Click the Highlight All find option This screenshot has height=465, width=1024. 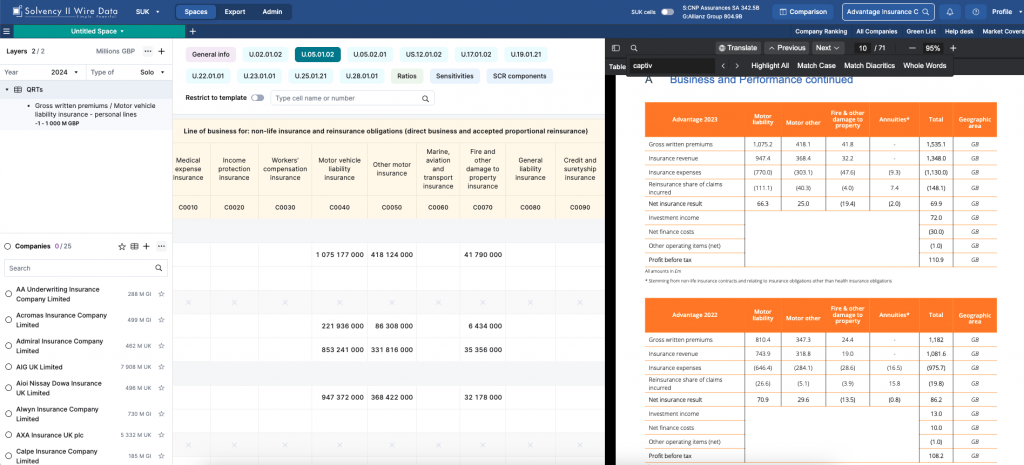[x=770, y=66]
